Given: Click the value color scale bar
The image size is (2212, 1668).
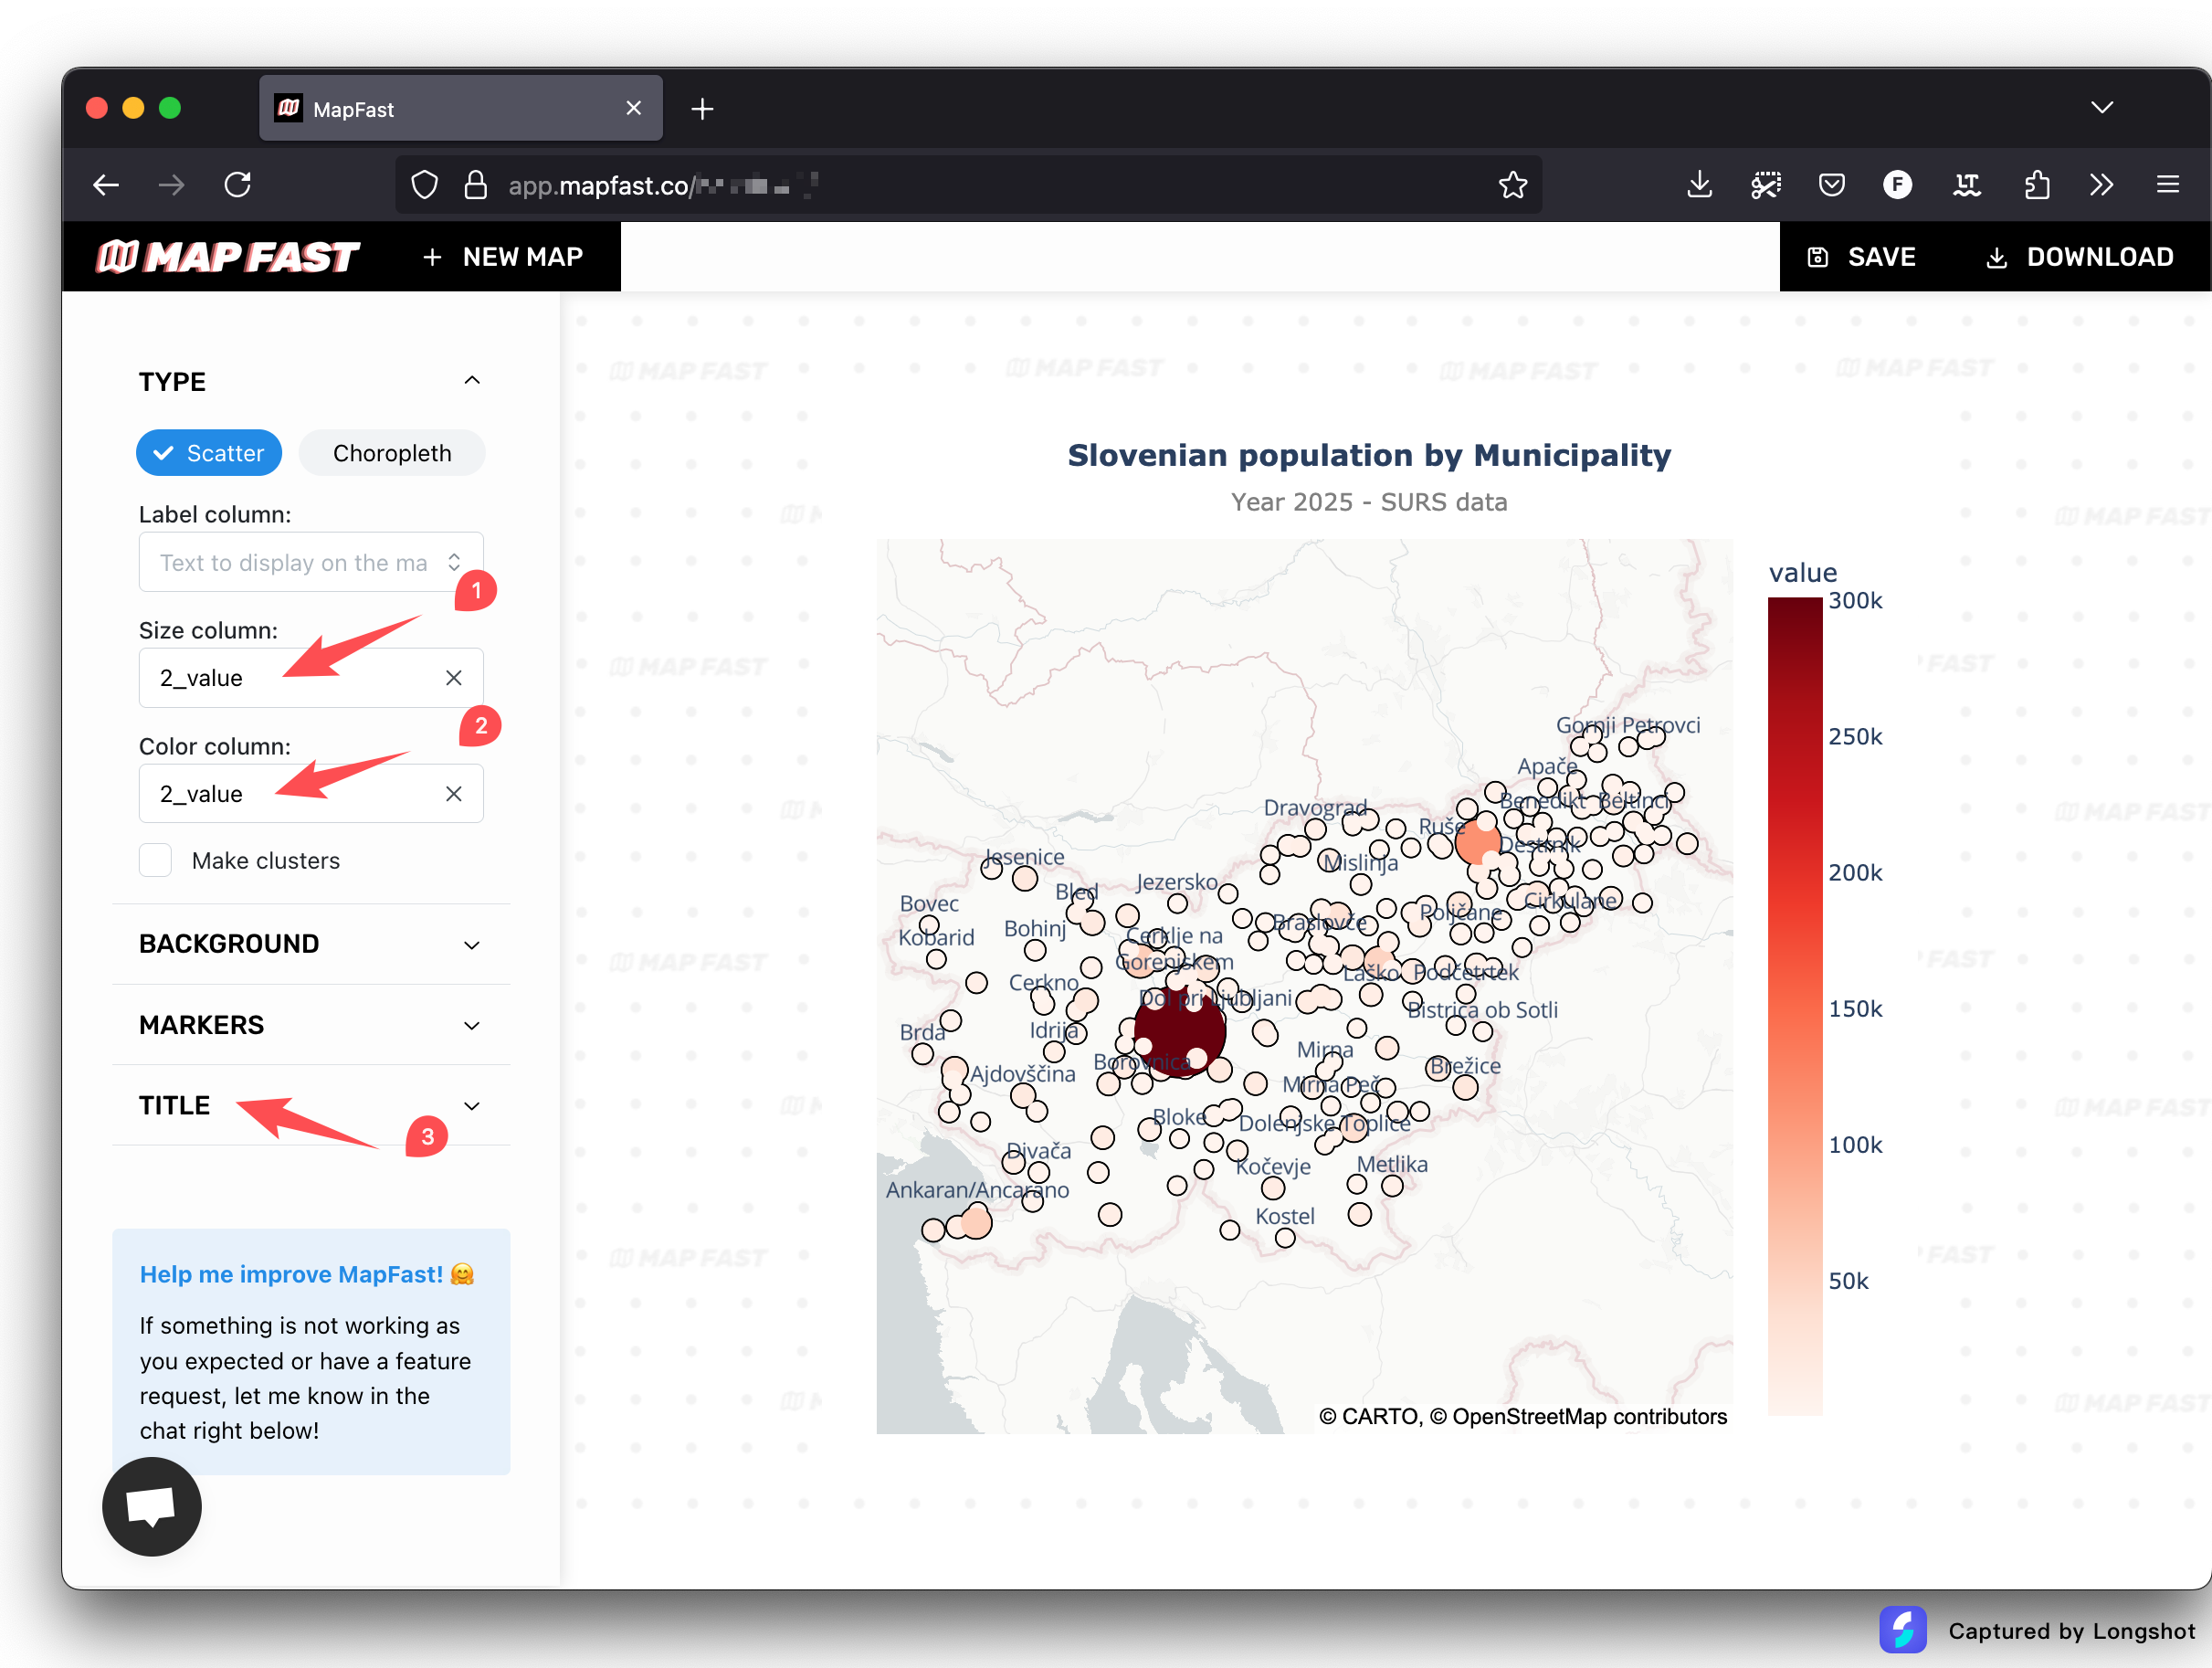Looking at the screenshot, I should click(1795, 1007).
